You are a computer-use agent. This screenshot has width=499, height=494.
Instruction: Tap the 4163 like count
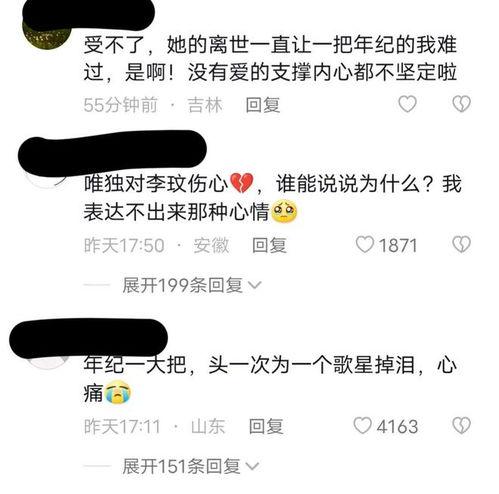point(397,426)
